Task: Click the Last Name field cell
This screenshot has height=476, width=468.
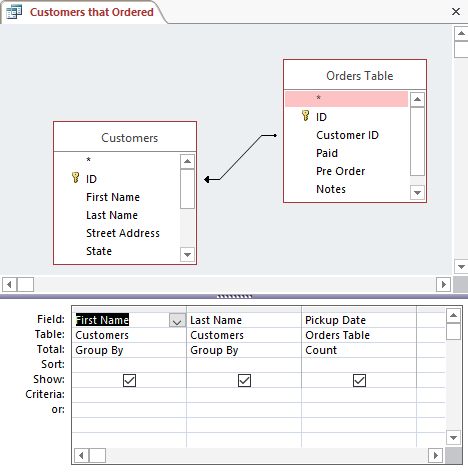Action: click(x=244, y=320)
